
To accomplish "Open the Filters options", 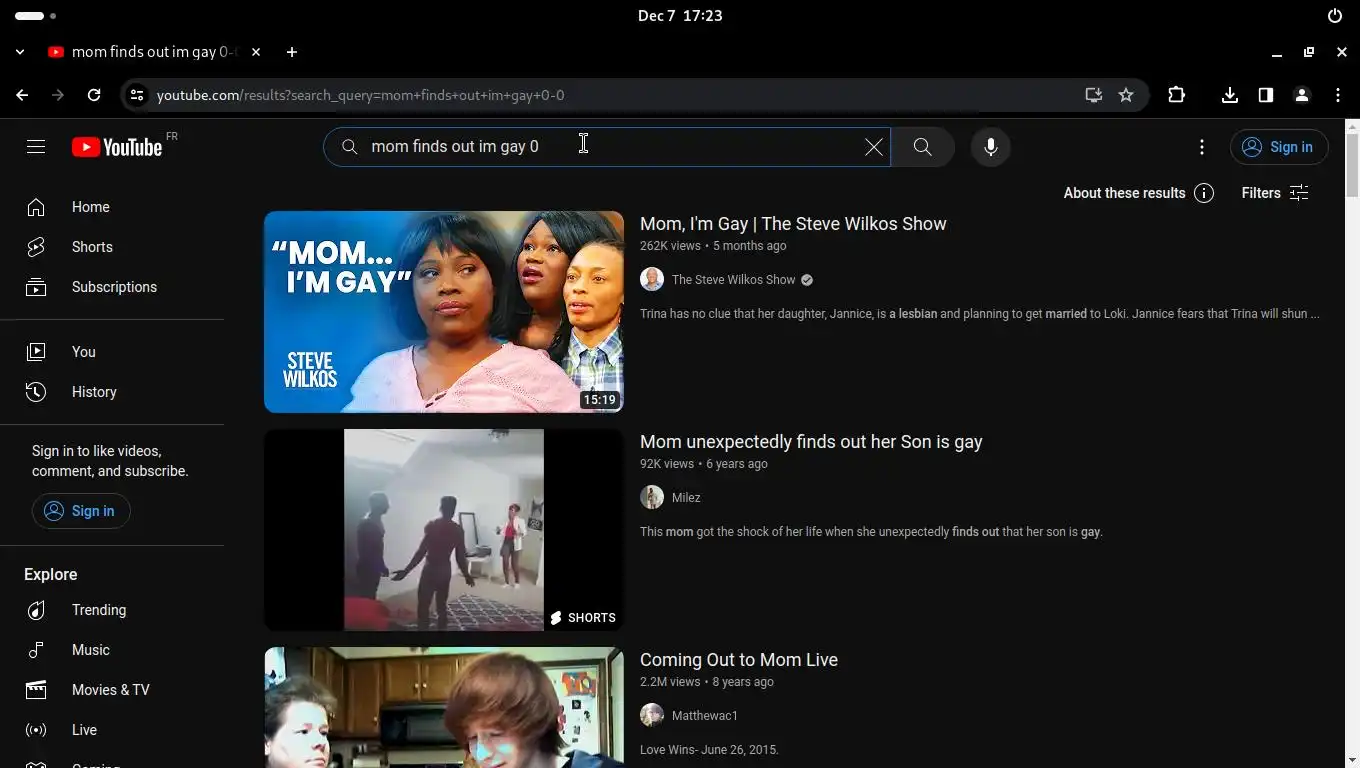I will pyautogui.click(x=1275, y=193).
